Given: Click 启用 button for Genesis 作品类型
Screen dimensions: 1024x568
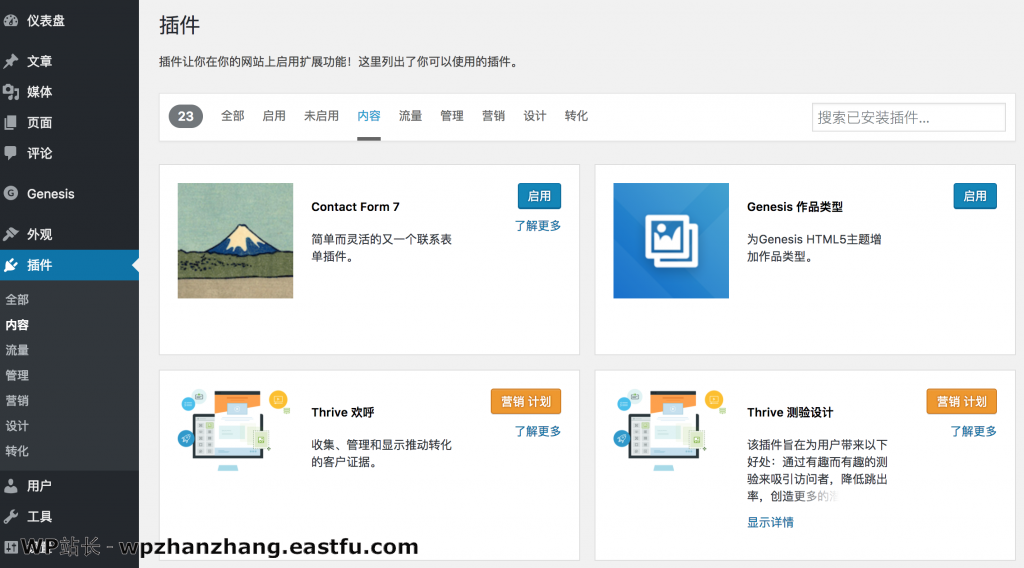Looking at the screenshot, I should point(975,196).
